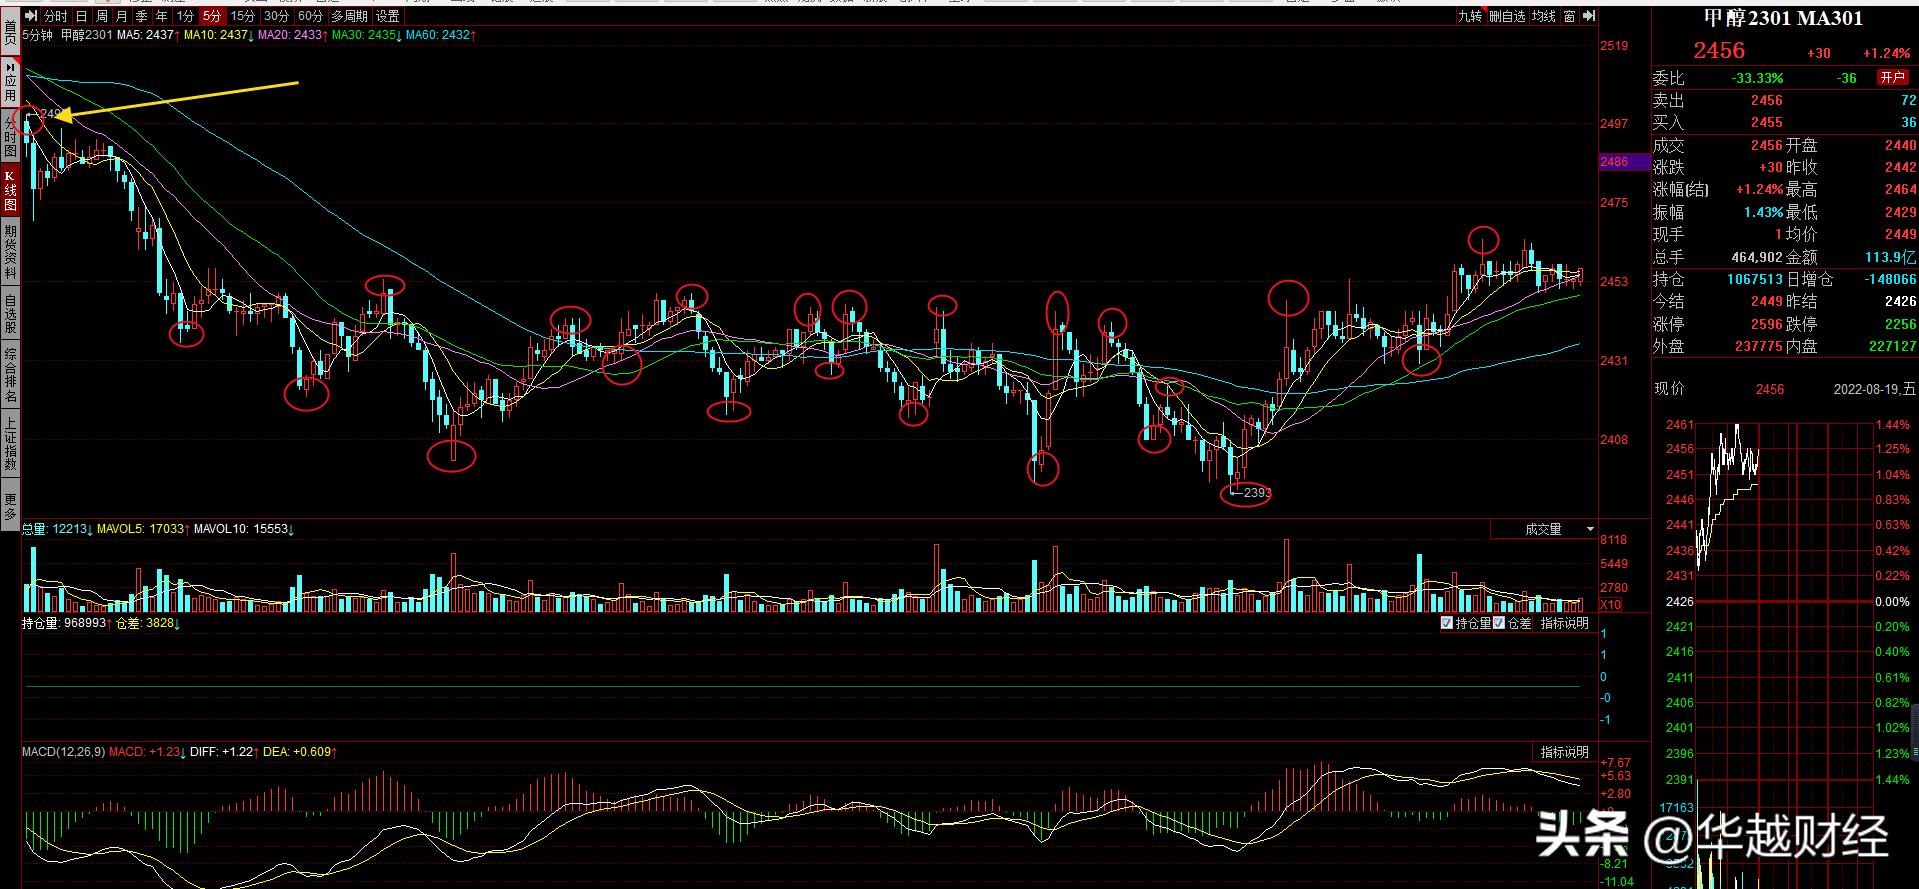Viewport: 1919px width, 889px height.
Task: Click the 跌停 price 2256
Action: (1900, 324)
